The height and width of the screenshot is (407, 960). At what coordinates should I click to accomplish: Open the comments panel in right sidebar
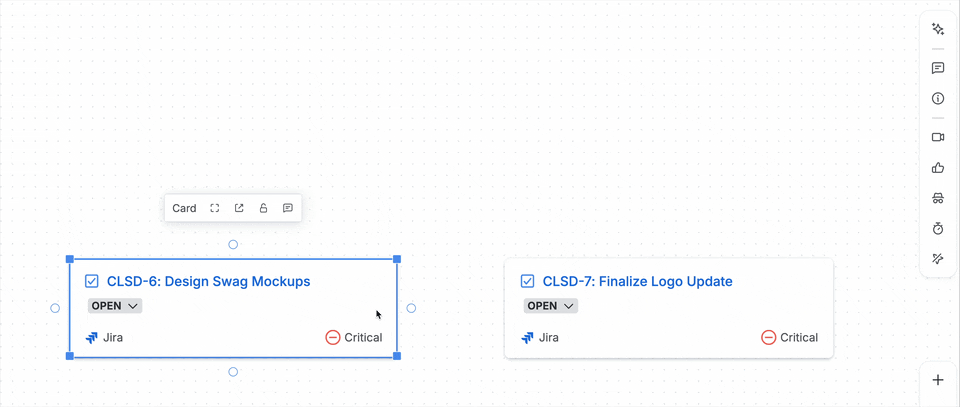click(938, 68)
